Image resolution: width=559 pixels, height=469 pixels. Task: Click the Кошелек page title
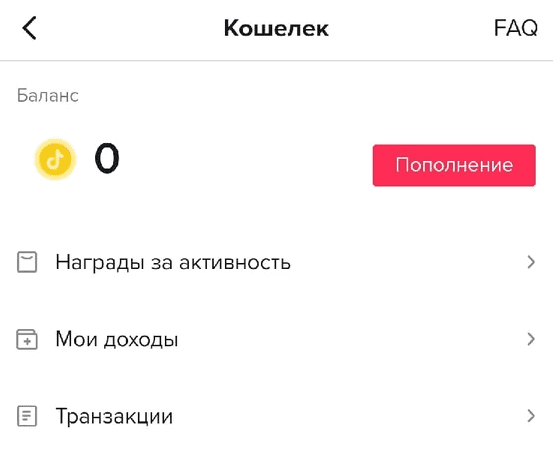276,28
